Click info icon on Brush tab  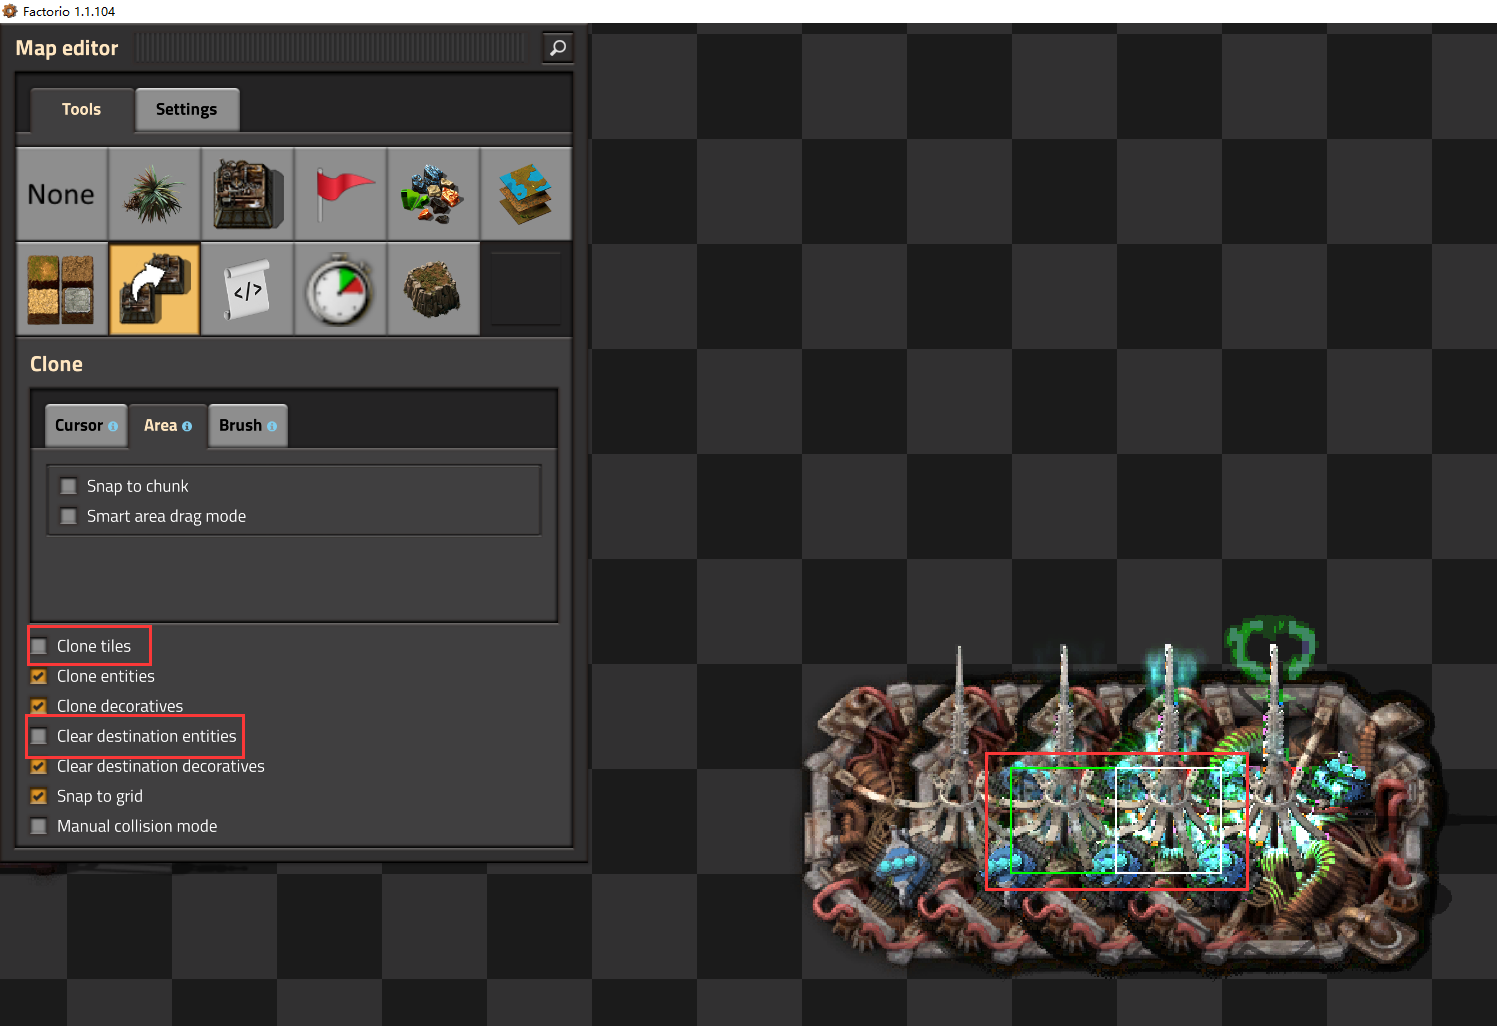pos(272,426)
